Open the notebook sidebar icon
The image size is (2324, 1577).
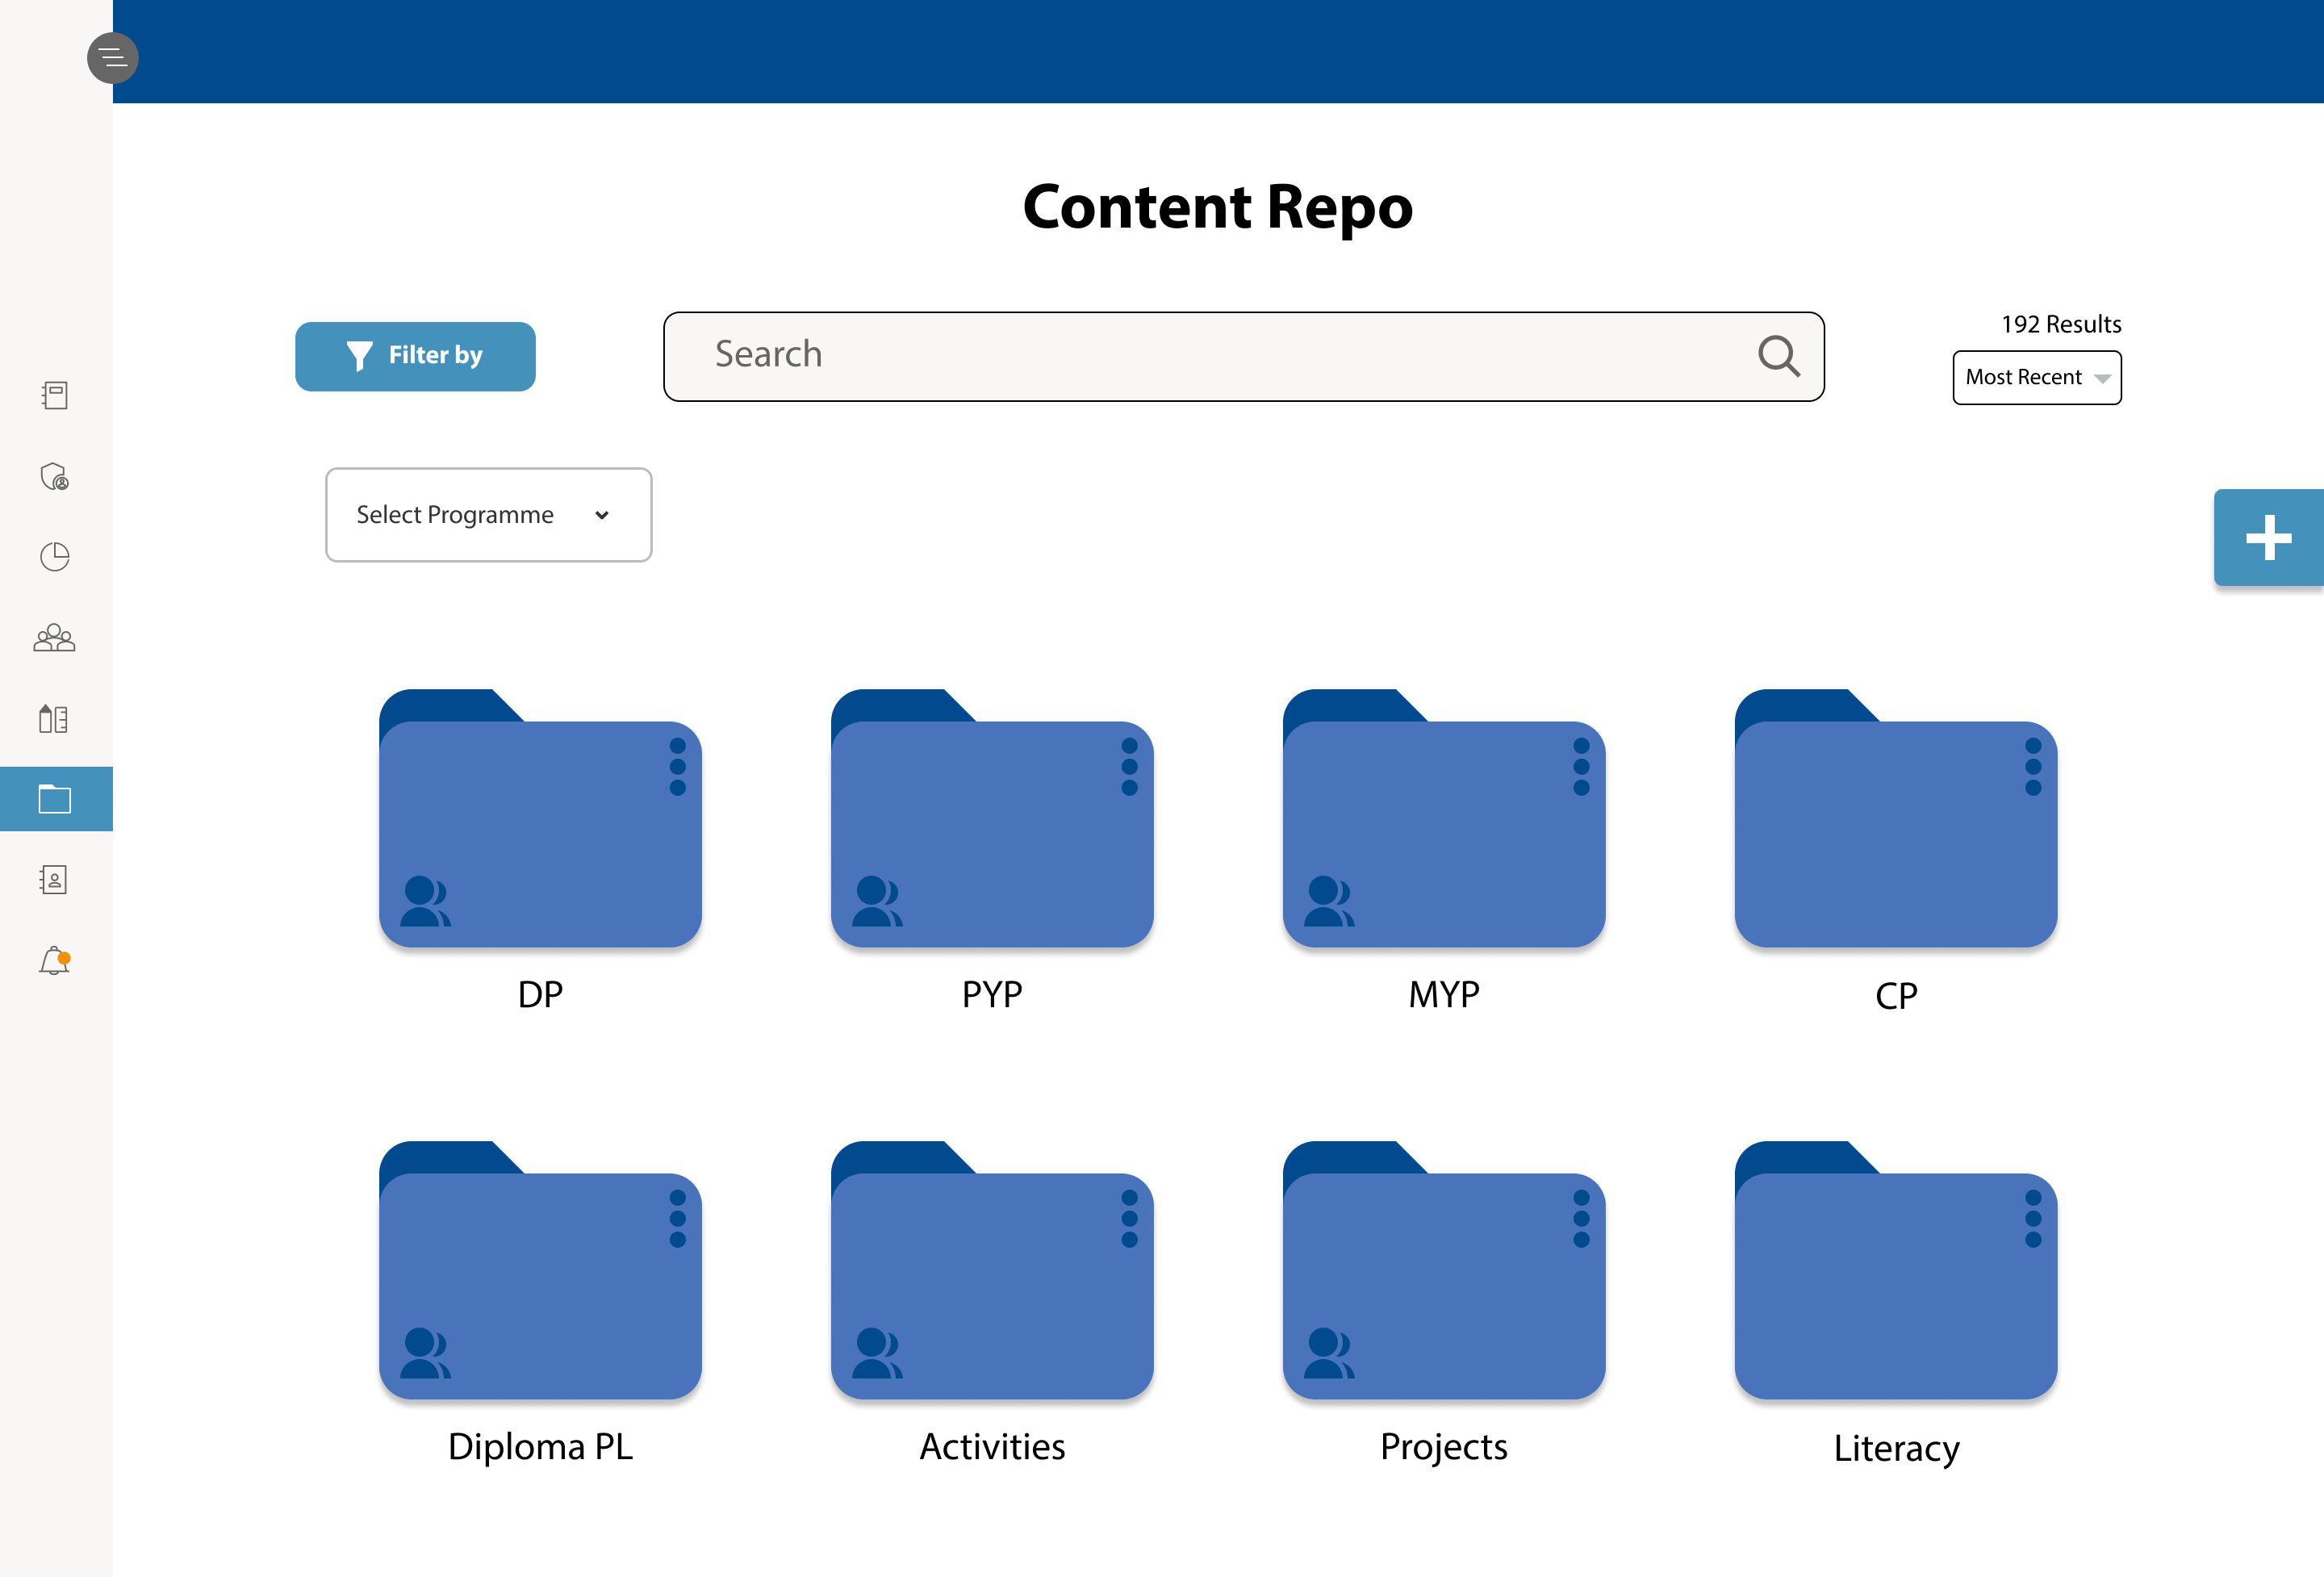pyautogui.click(x=55, y=396)
